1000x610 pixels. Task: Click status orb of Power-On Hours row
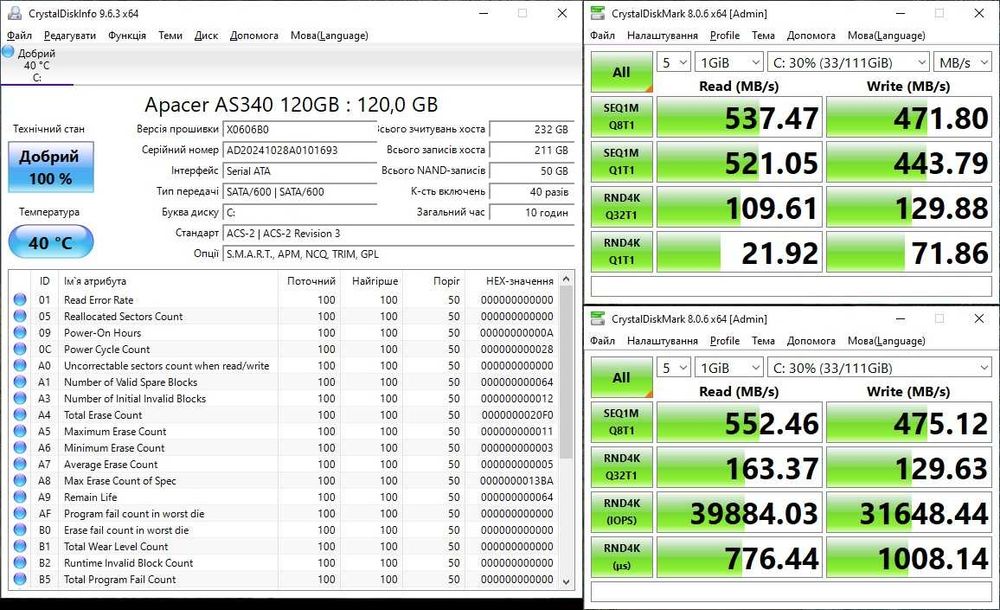pyautogui.click(x=20, y=332)
